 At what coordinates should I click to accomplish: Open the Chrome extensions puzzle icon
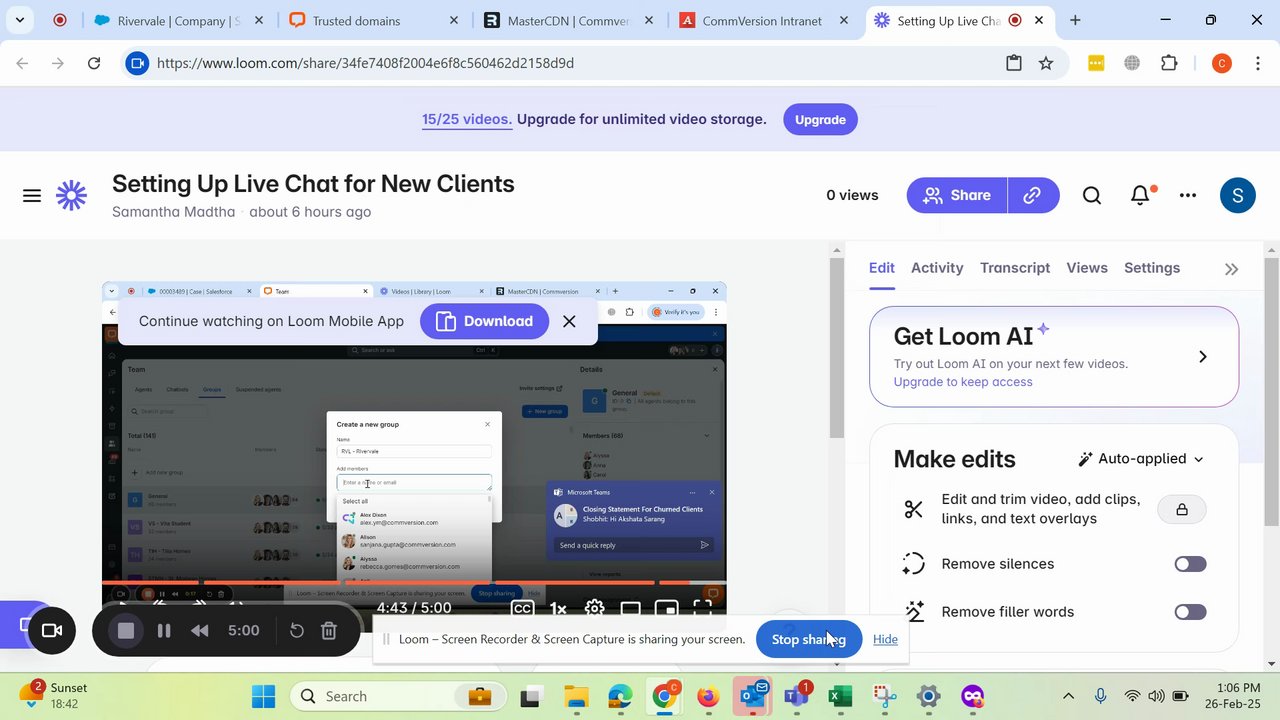(1169, 63)
